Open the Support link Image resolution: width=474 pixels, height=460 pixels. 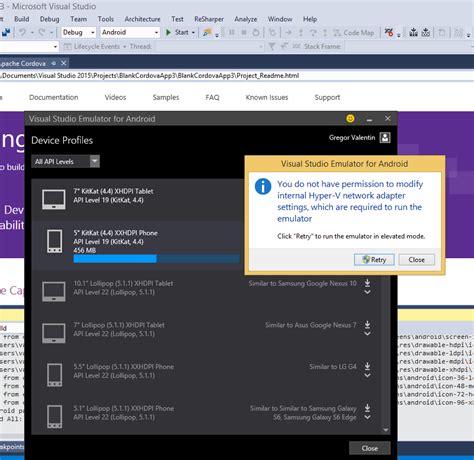327,97
